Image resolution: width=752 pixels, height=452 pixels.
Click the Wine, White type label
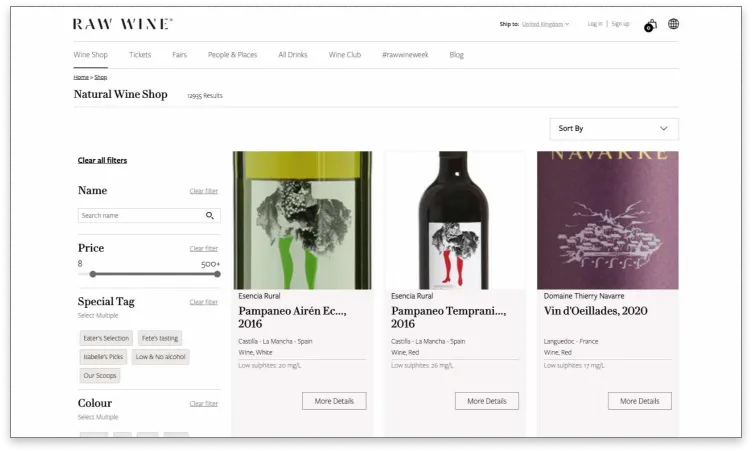[255, 353]
